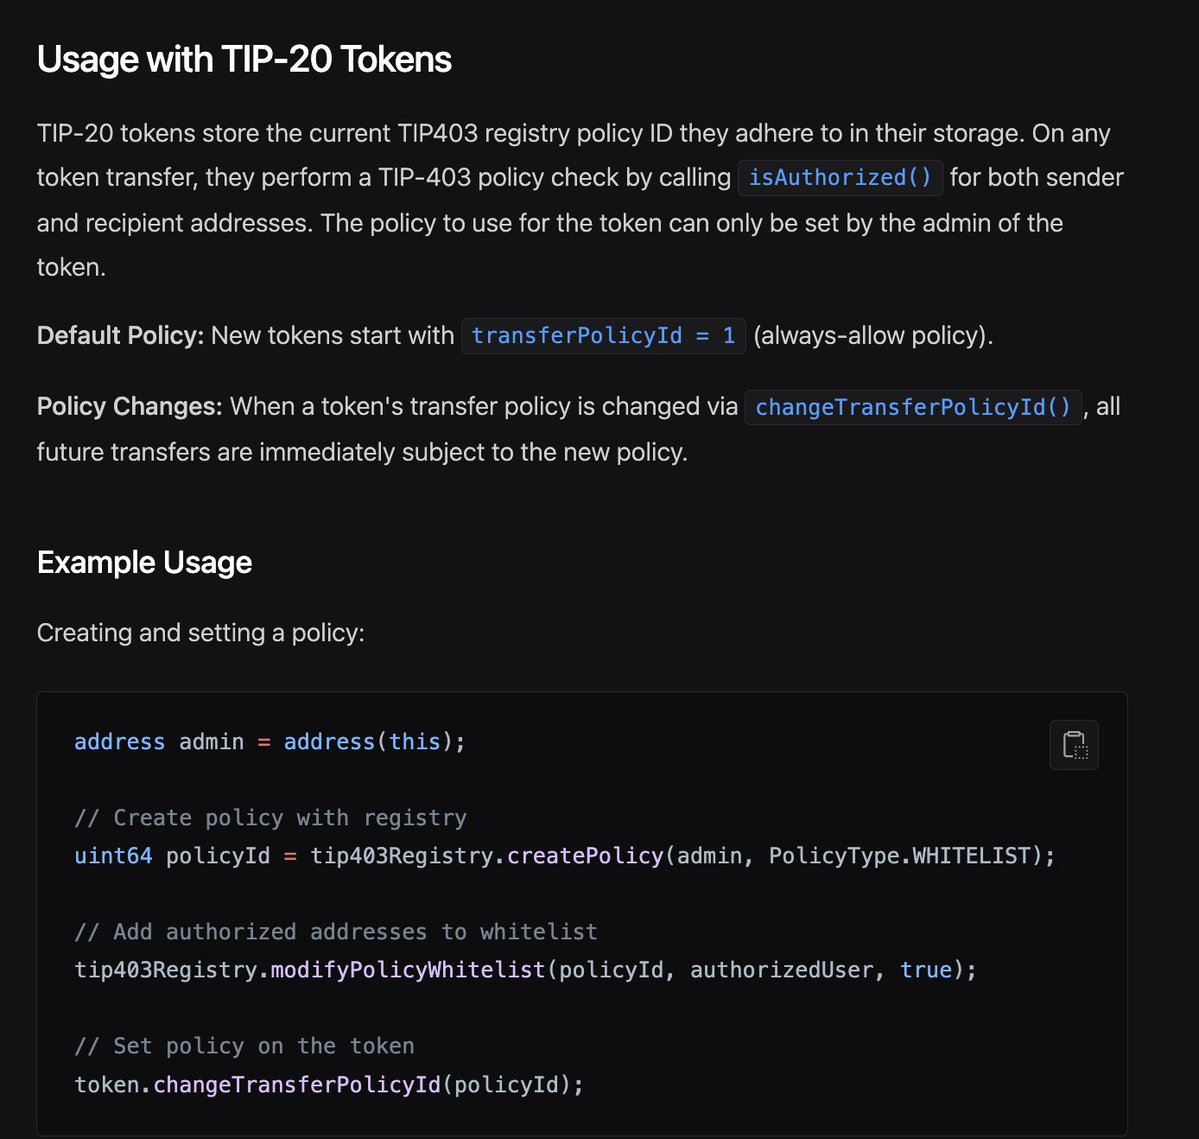Viewport: 1199px width, 1139px height.
Task: Click the '// Add authorized addresses to whitelist' comment
Action: (336, 932)
